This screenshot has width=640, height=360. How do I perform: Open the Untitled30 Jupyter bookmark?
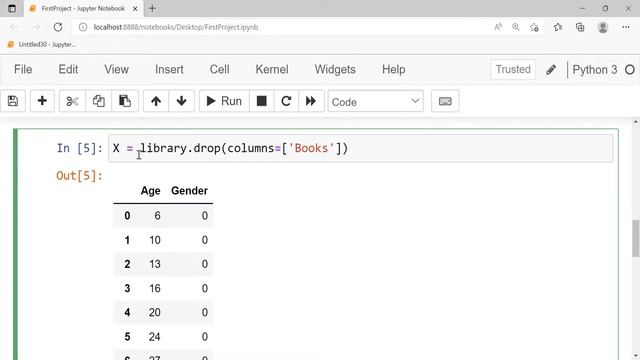pyautogui.click(x=42, y=44)
